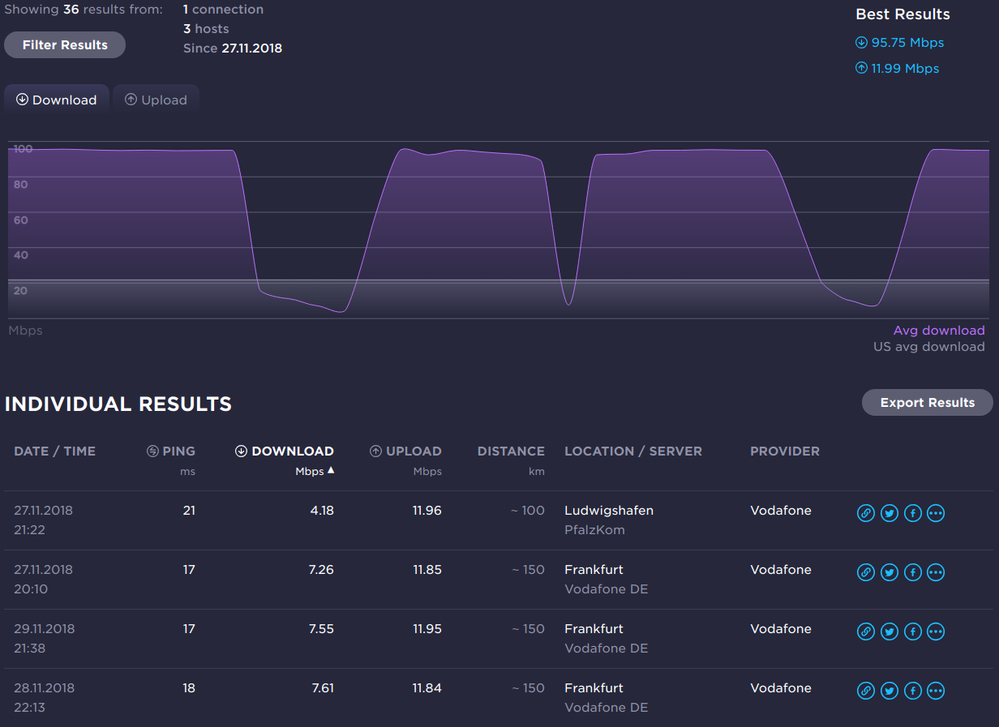Select the 11.84 upload value
Image resolution: width=999 pixels, height=727 pixels.
tap(427, 688)
